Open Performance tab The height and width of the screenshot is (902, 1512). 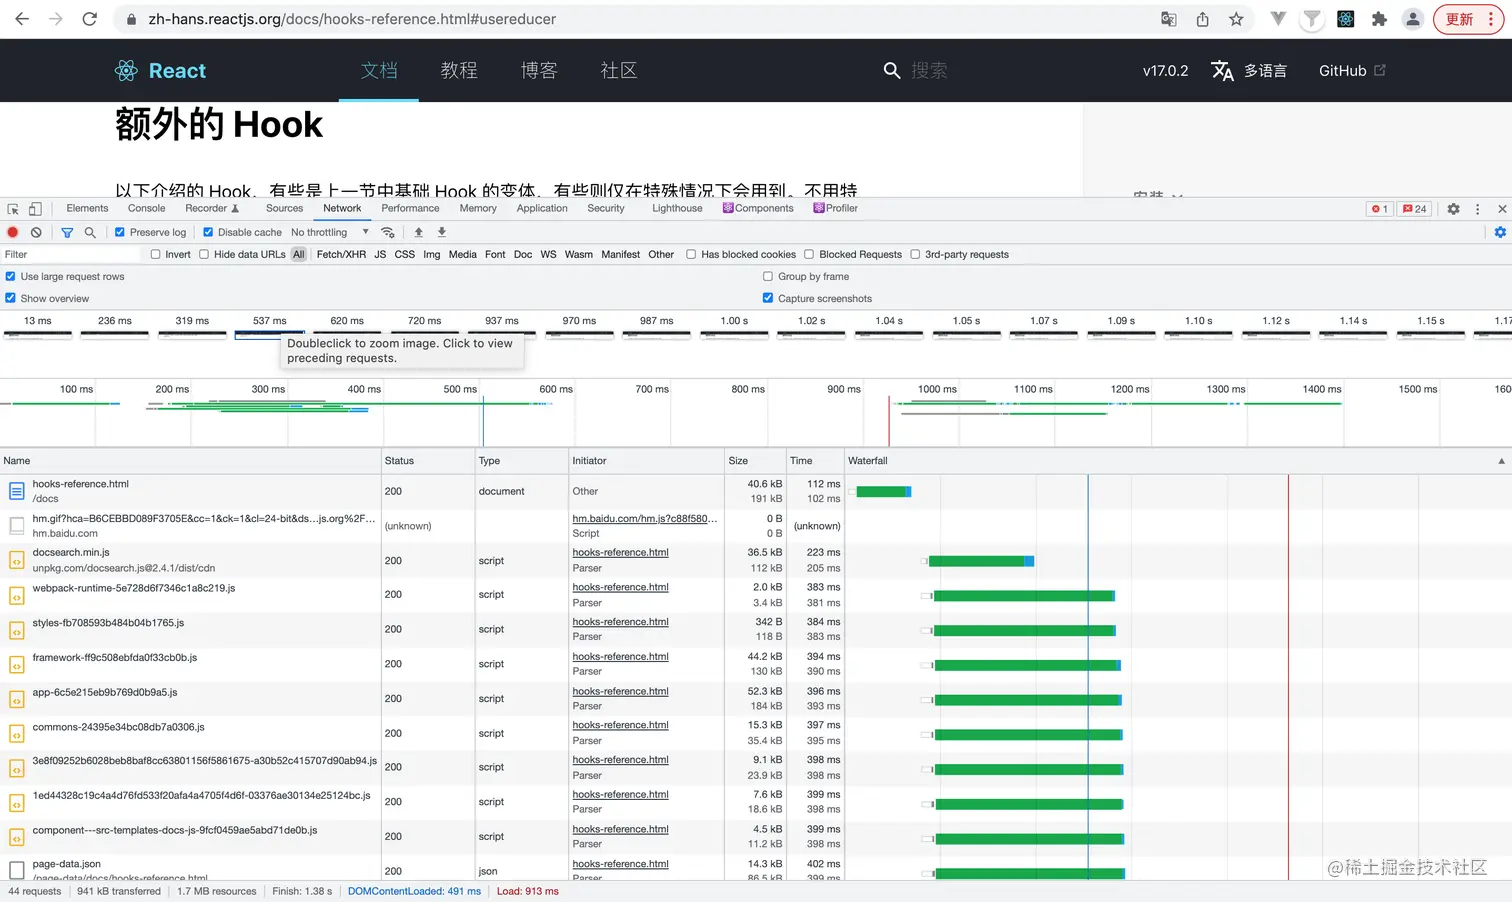[410, 208]
